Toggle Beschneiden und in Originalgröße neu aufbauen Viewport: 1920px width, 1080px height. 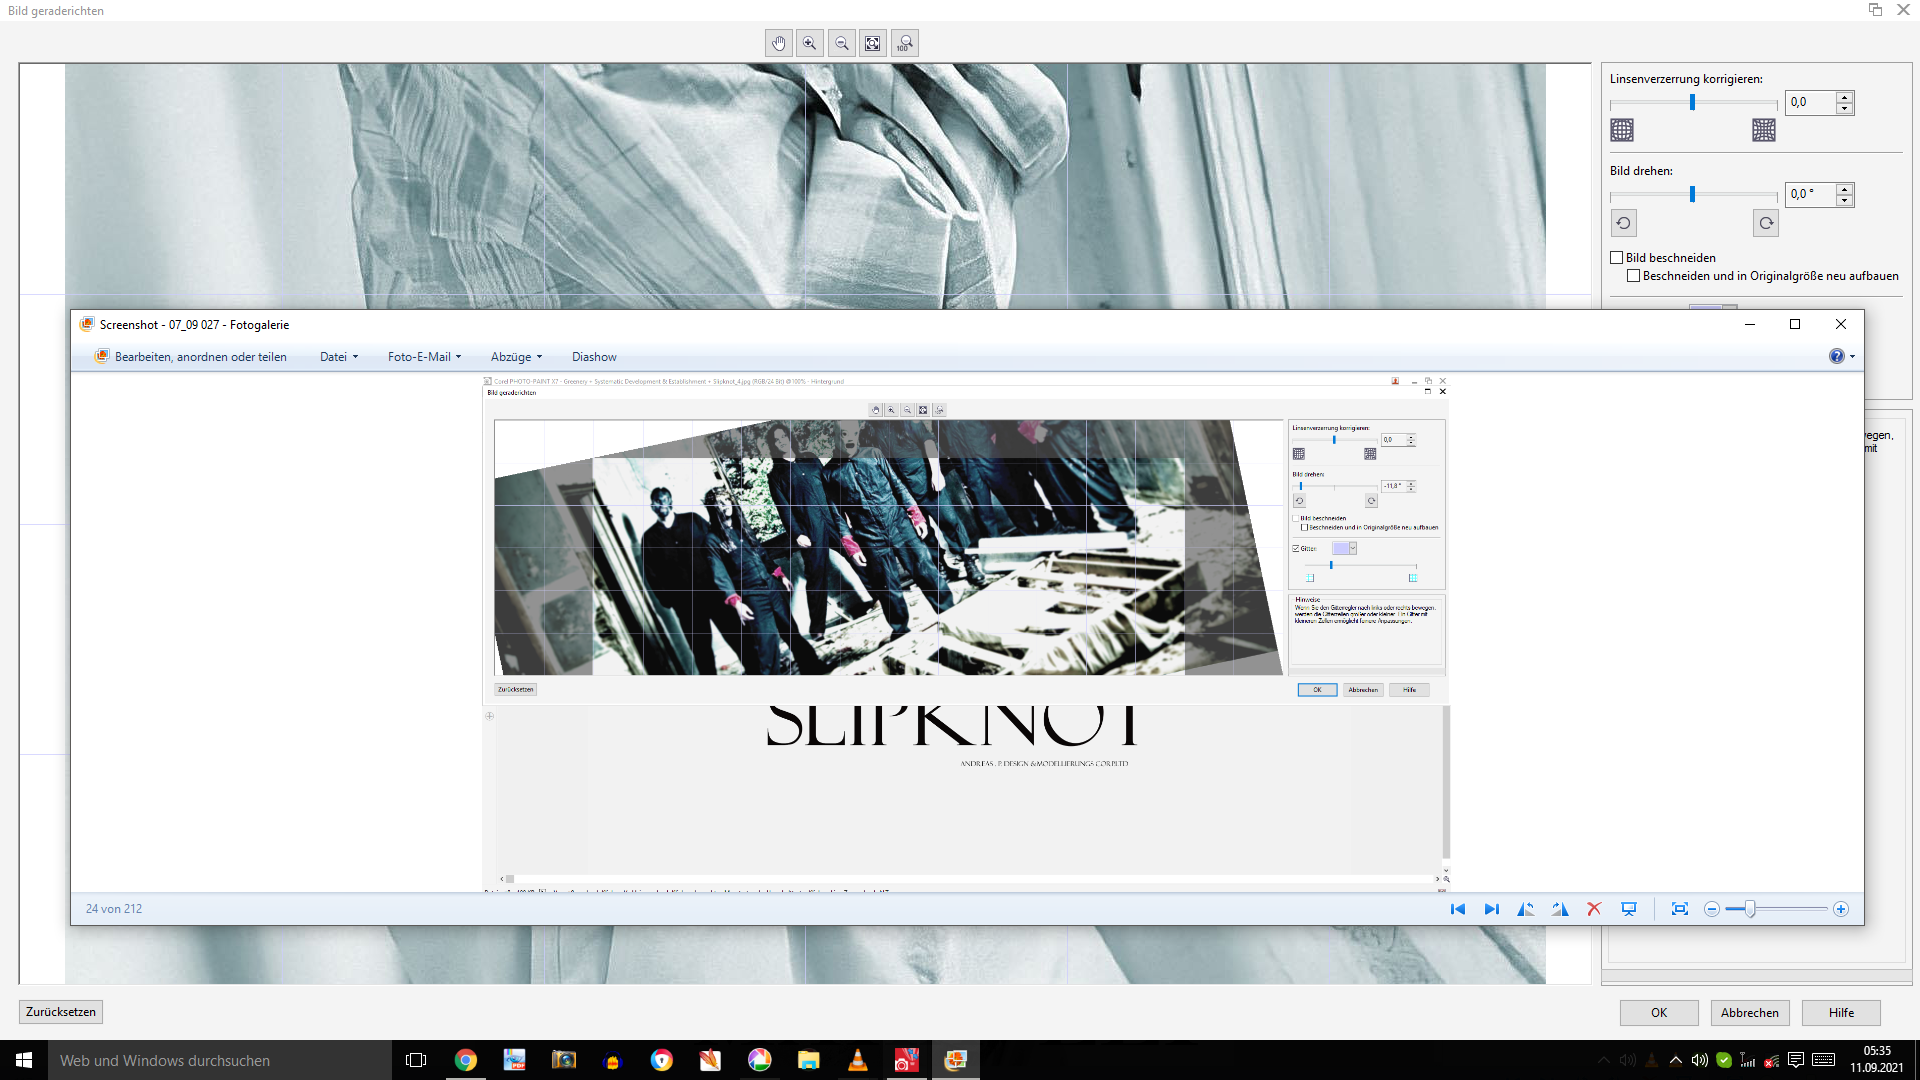(x=1634, y=276)
